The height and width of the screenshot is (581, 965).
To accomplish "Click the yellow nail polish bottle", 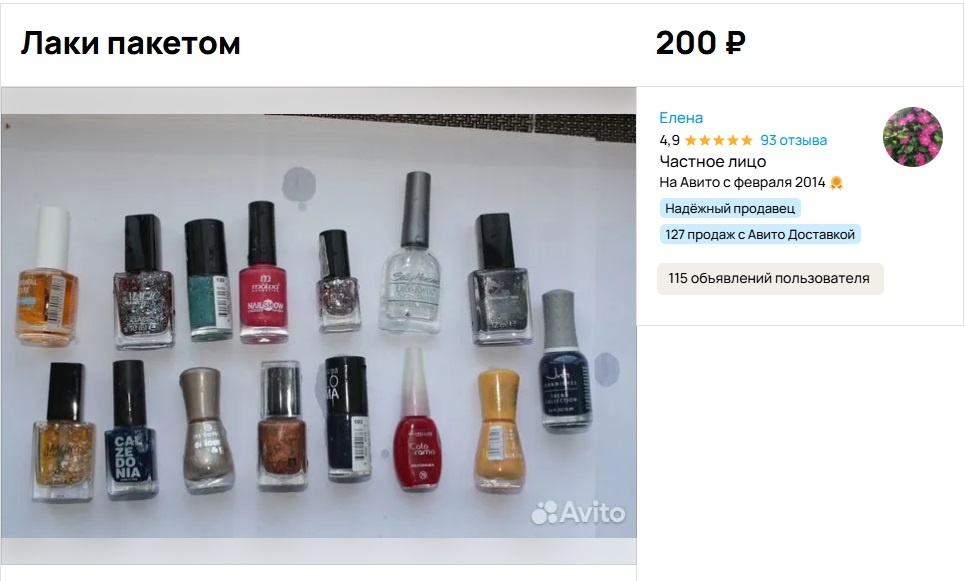I will [x=499, y=430].
